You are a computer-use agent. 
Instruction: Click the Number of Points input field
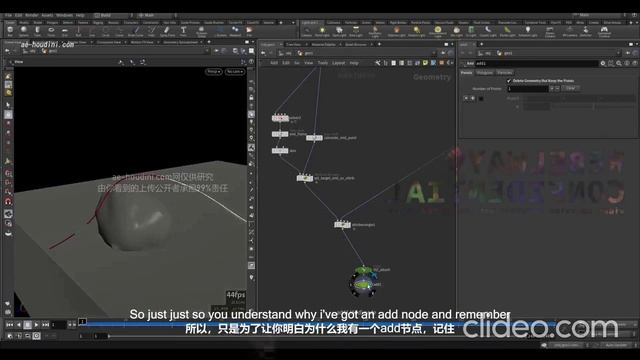point(528,88)
